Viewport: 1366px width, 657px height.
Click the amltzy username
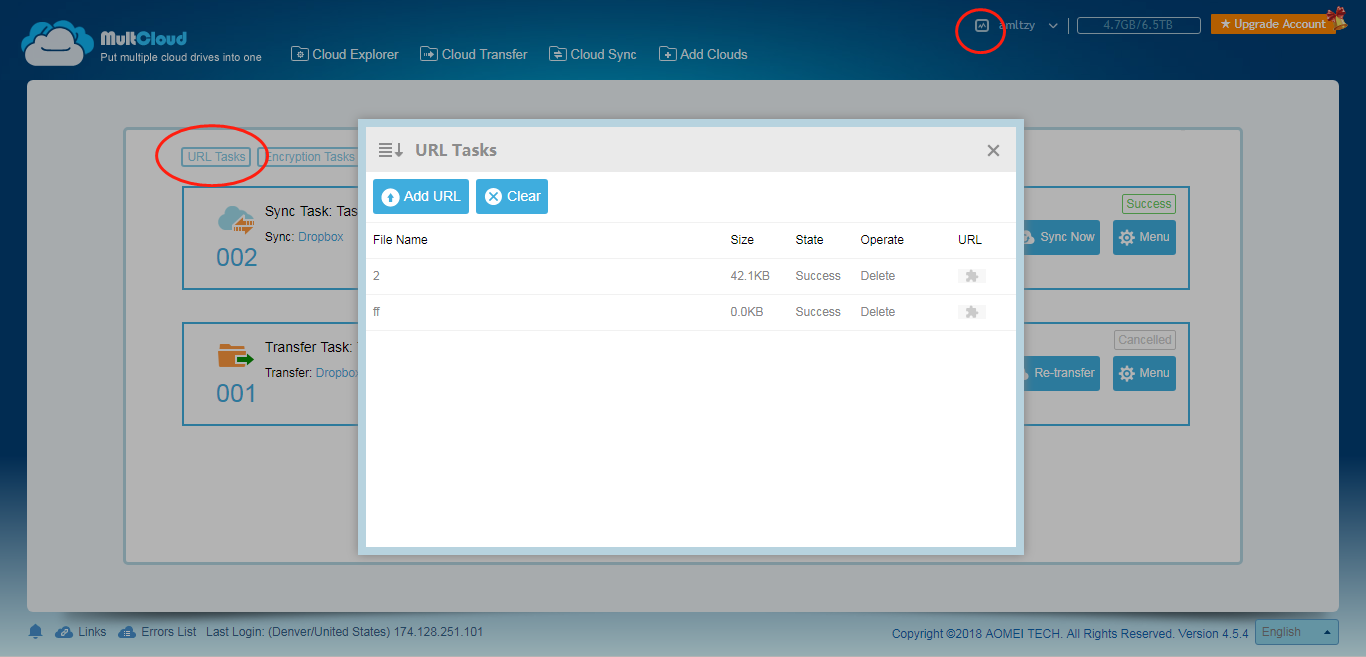[1015, 25]
